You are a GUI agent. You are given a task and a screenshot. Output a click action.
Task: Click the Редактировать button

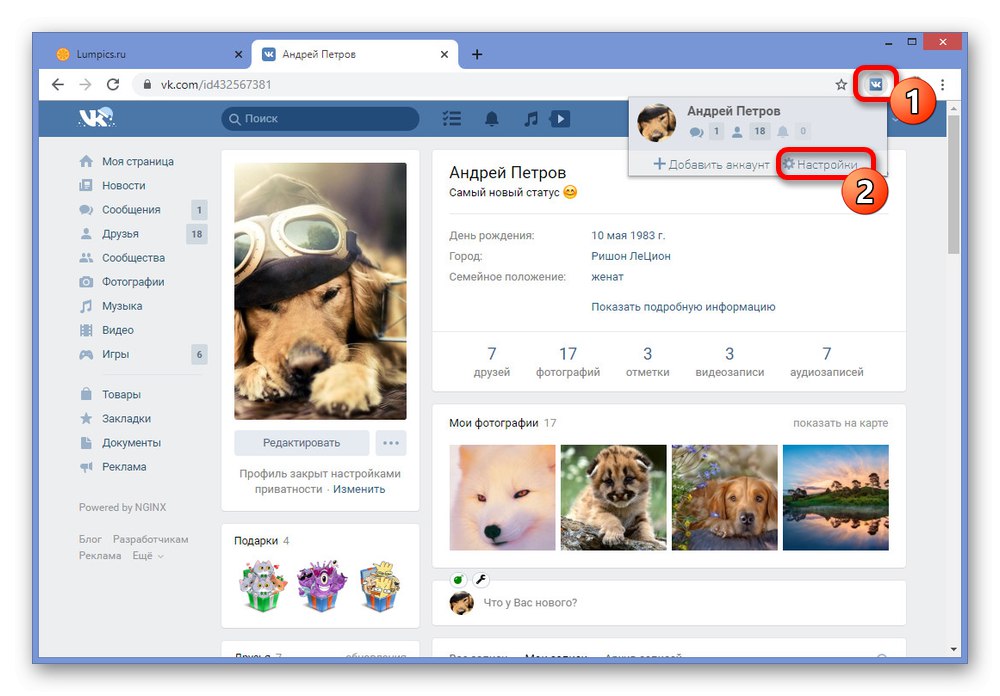[x=302, y=443]
